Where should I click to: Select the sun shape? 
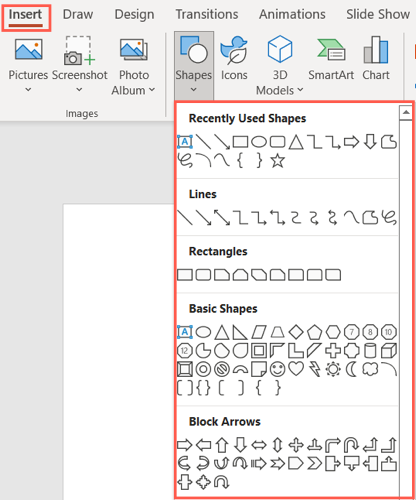tap(333, 369)
